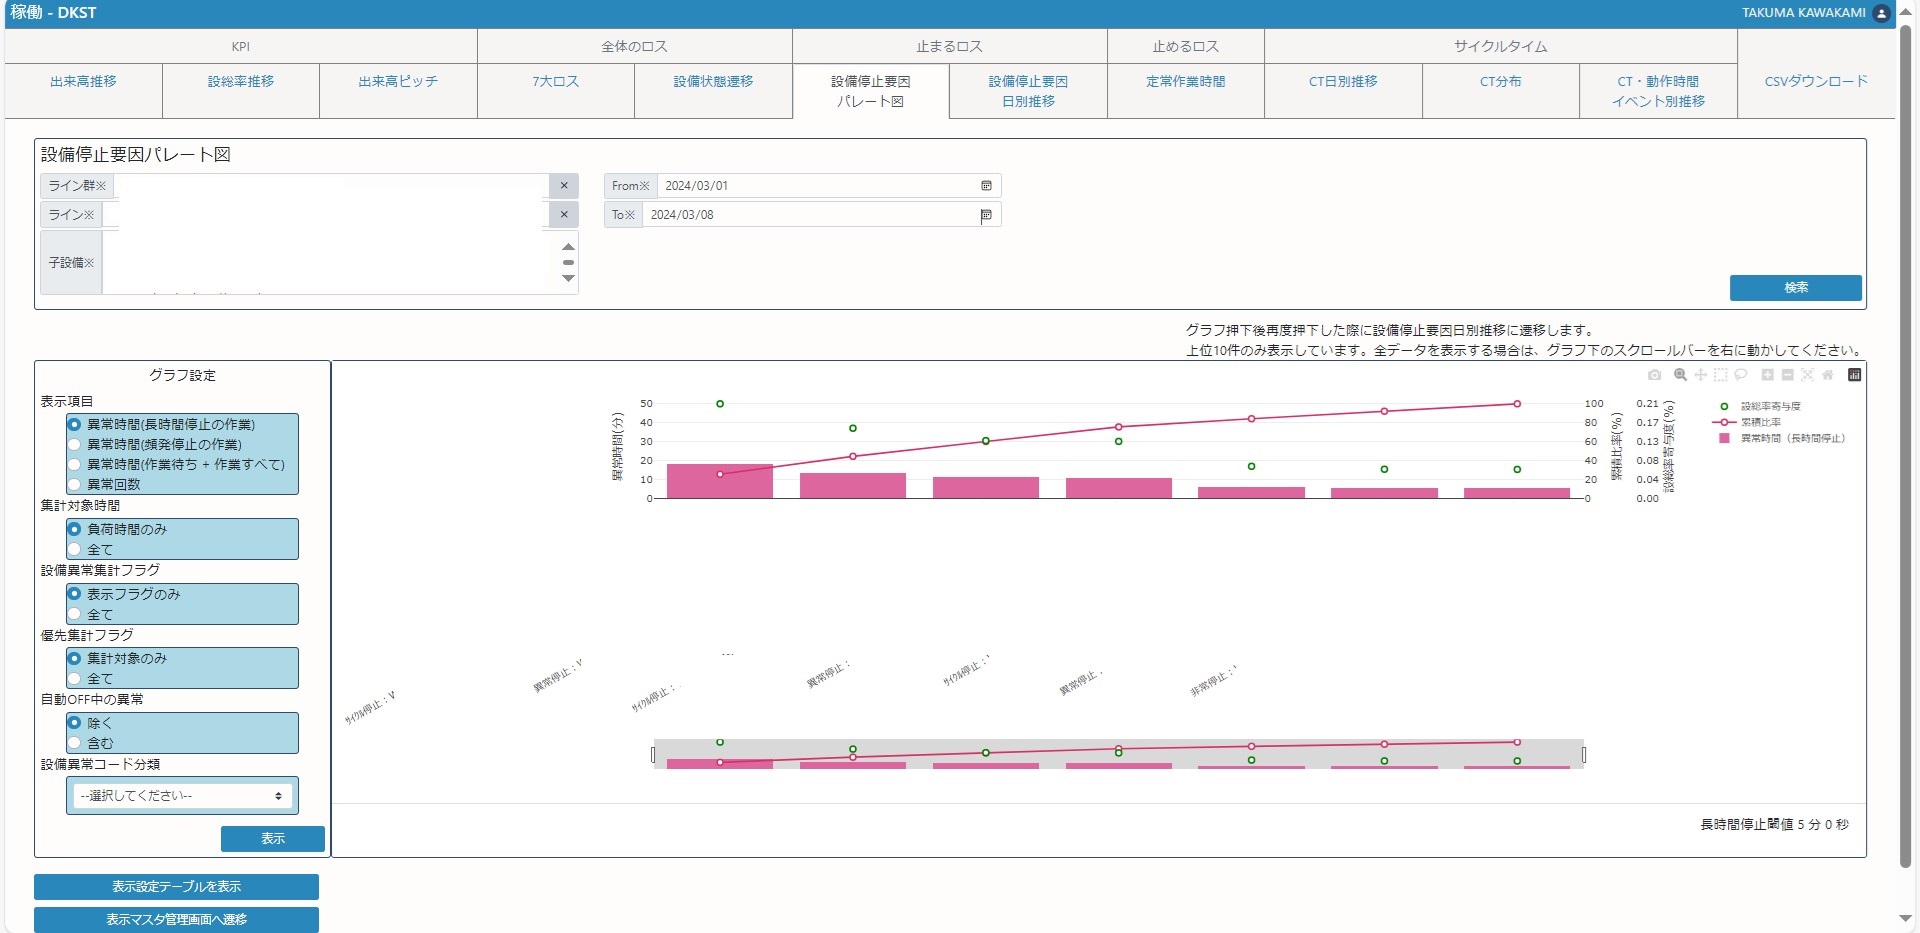Open the From date calendar picker icon
1920x933 pixels.
pos(986,186)
